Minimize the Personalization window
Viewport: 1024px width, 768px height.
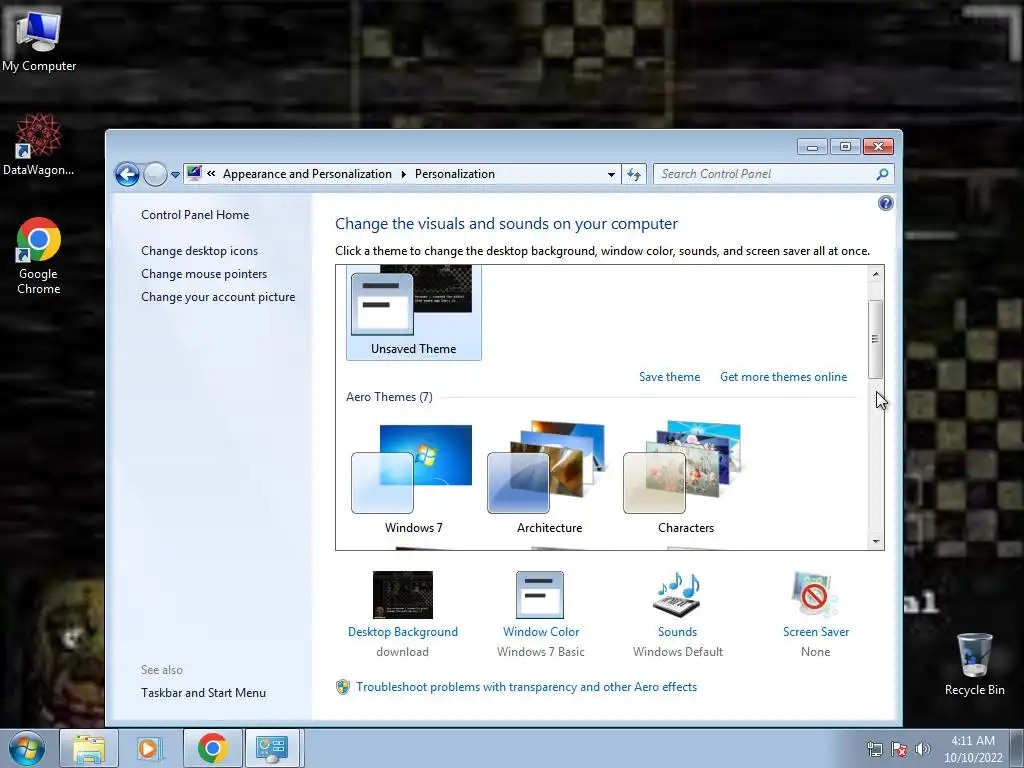point(812,147)
